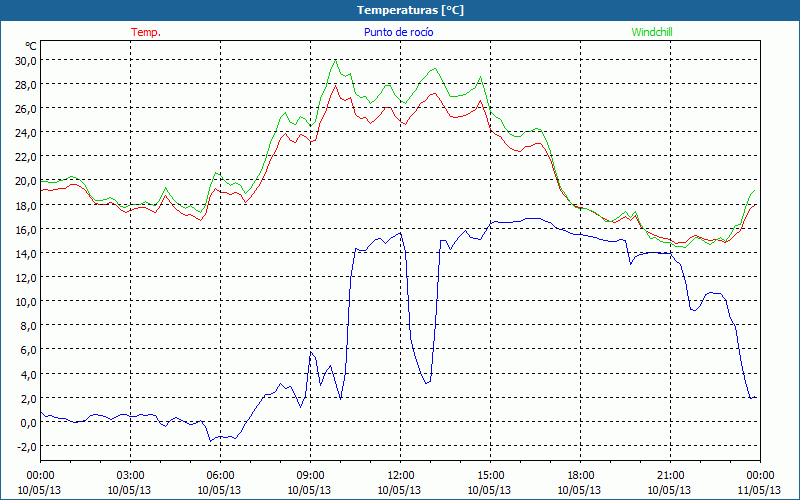
Task: Select the green "Windchill" legend label
Action: [x=652, y=32]
